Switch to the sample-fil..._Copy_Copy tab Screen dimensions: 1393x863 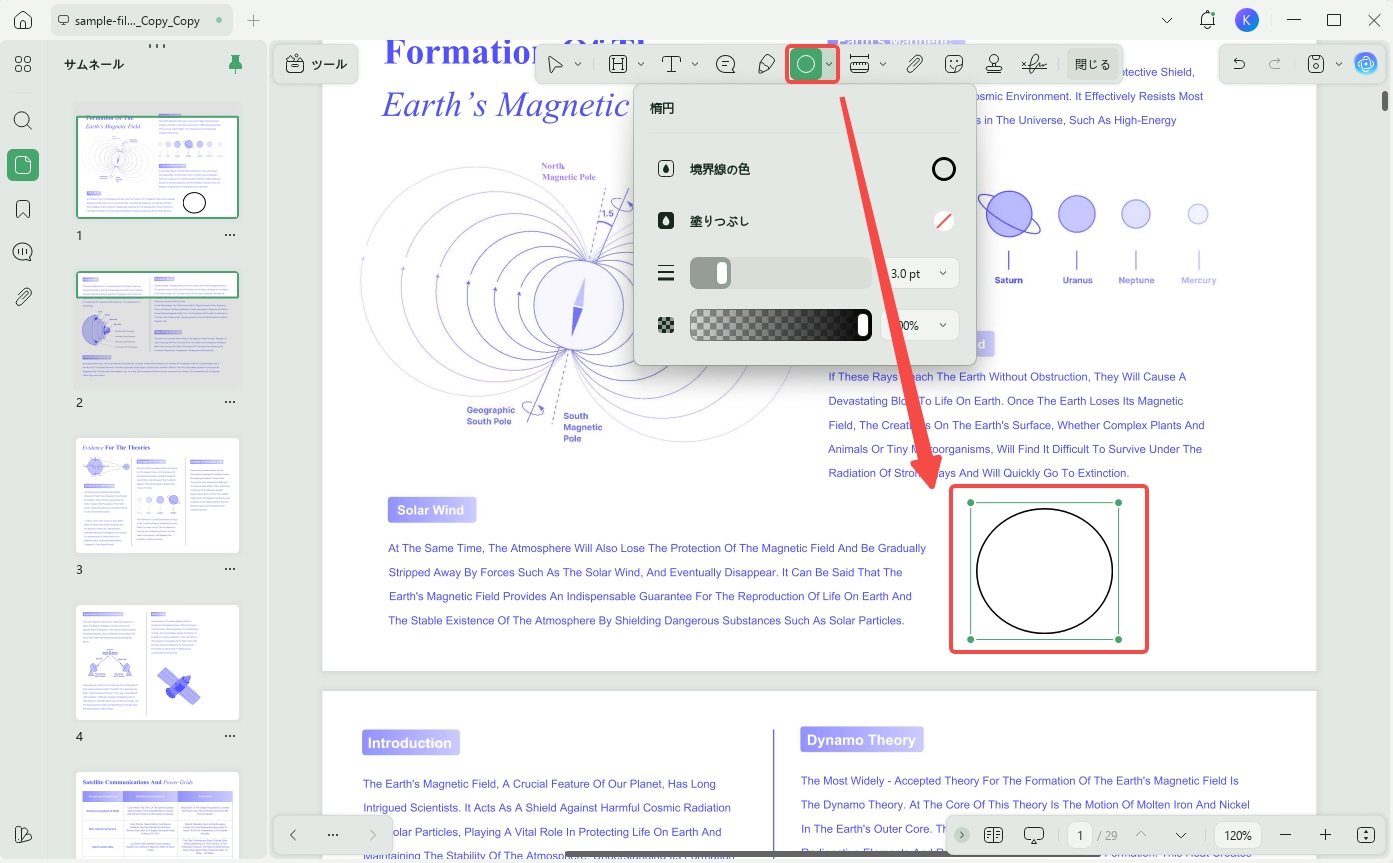click(x=129, y=20)
